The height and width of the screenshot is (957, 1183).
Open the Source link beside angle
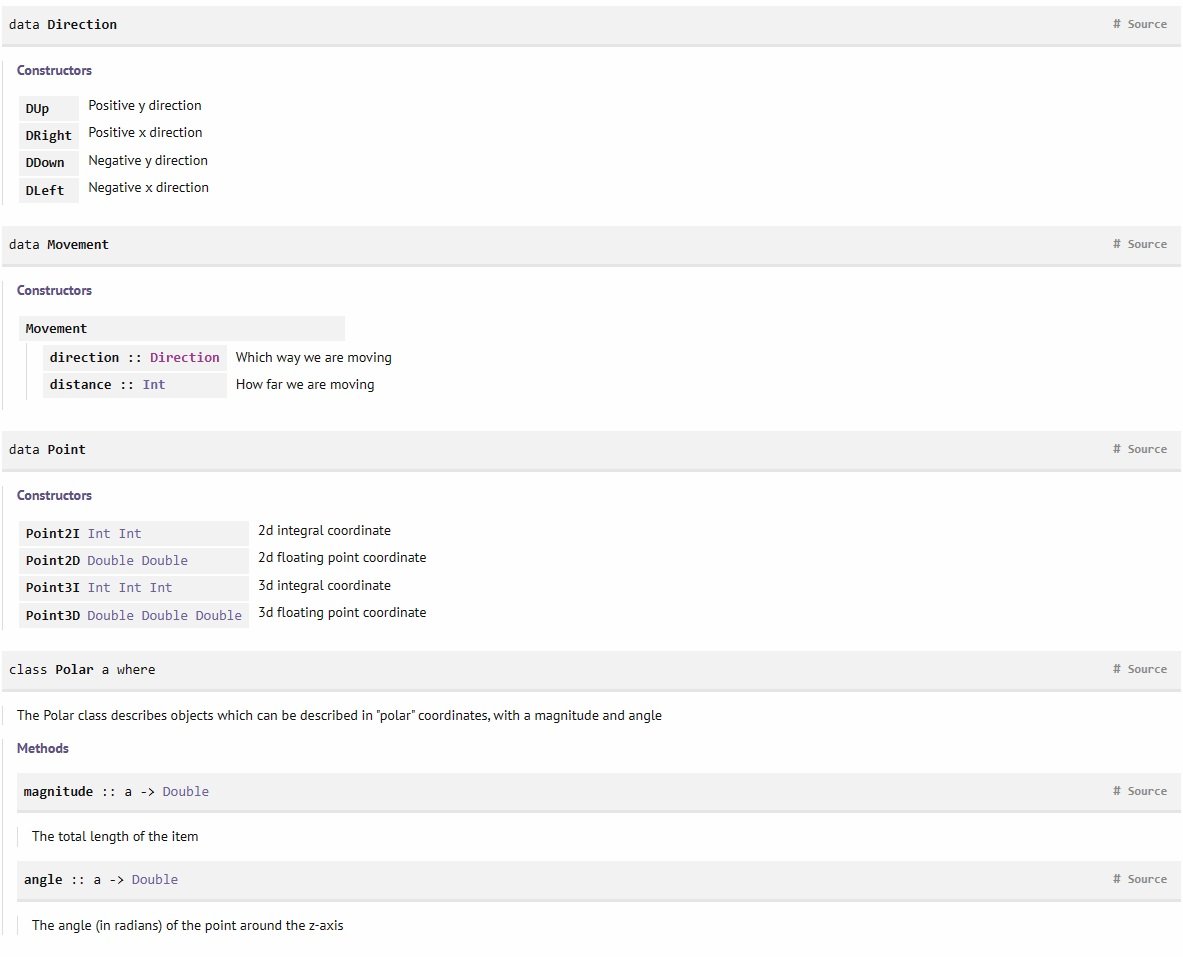pyautogui.click(x=1147, y=879)
